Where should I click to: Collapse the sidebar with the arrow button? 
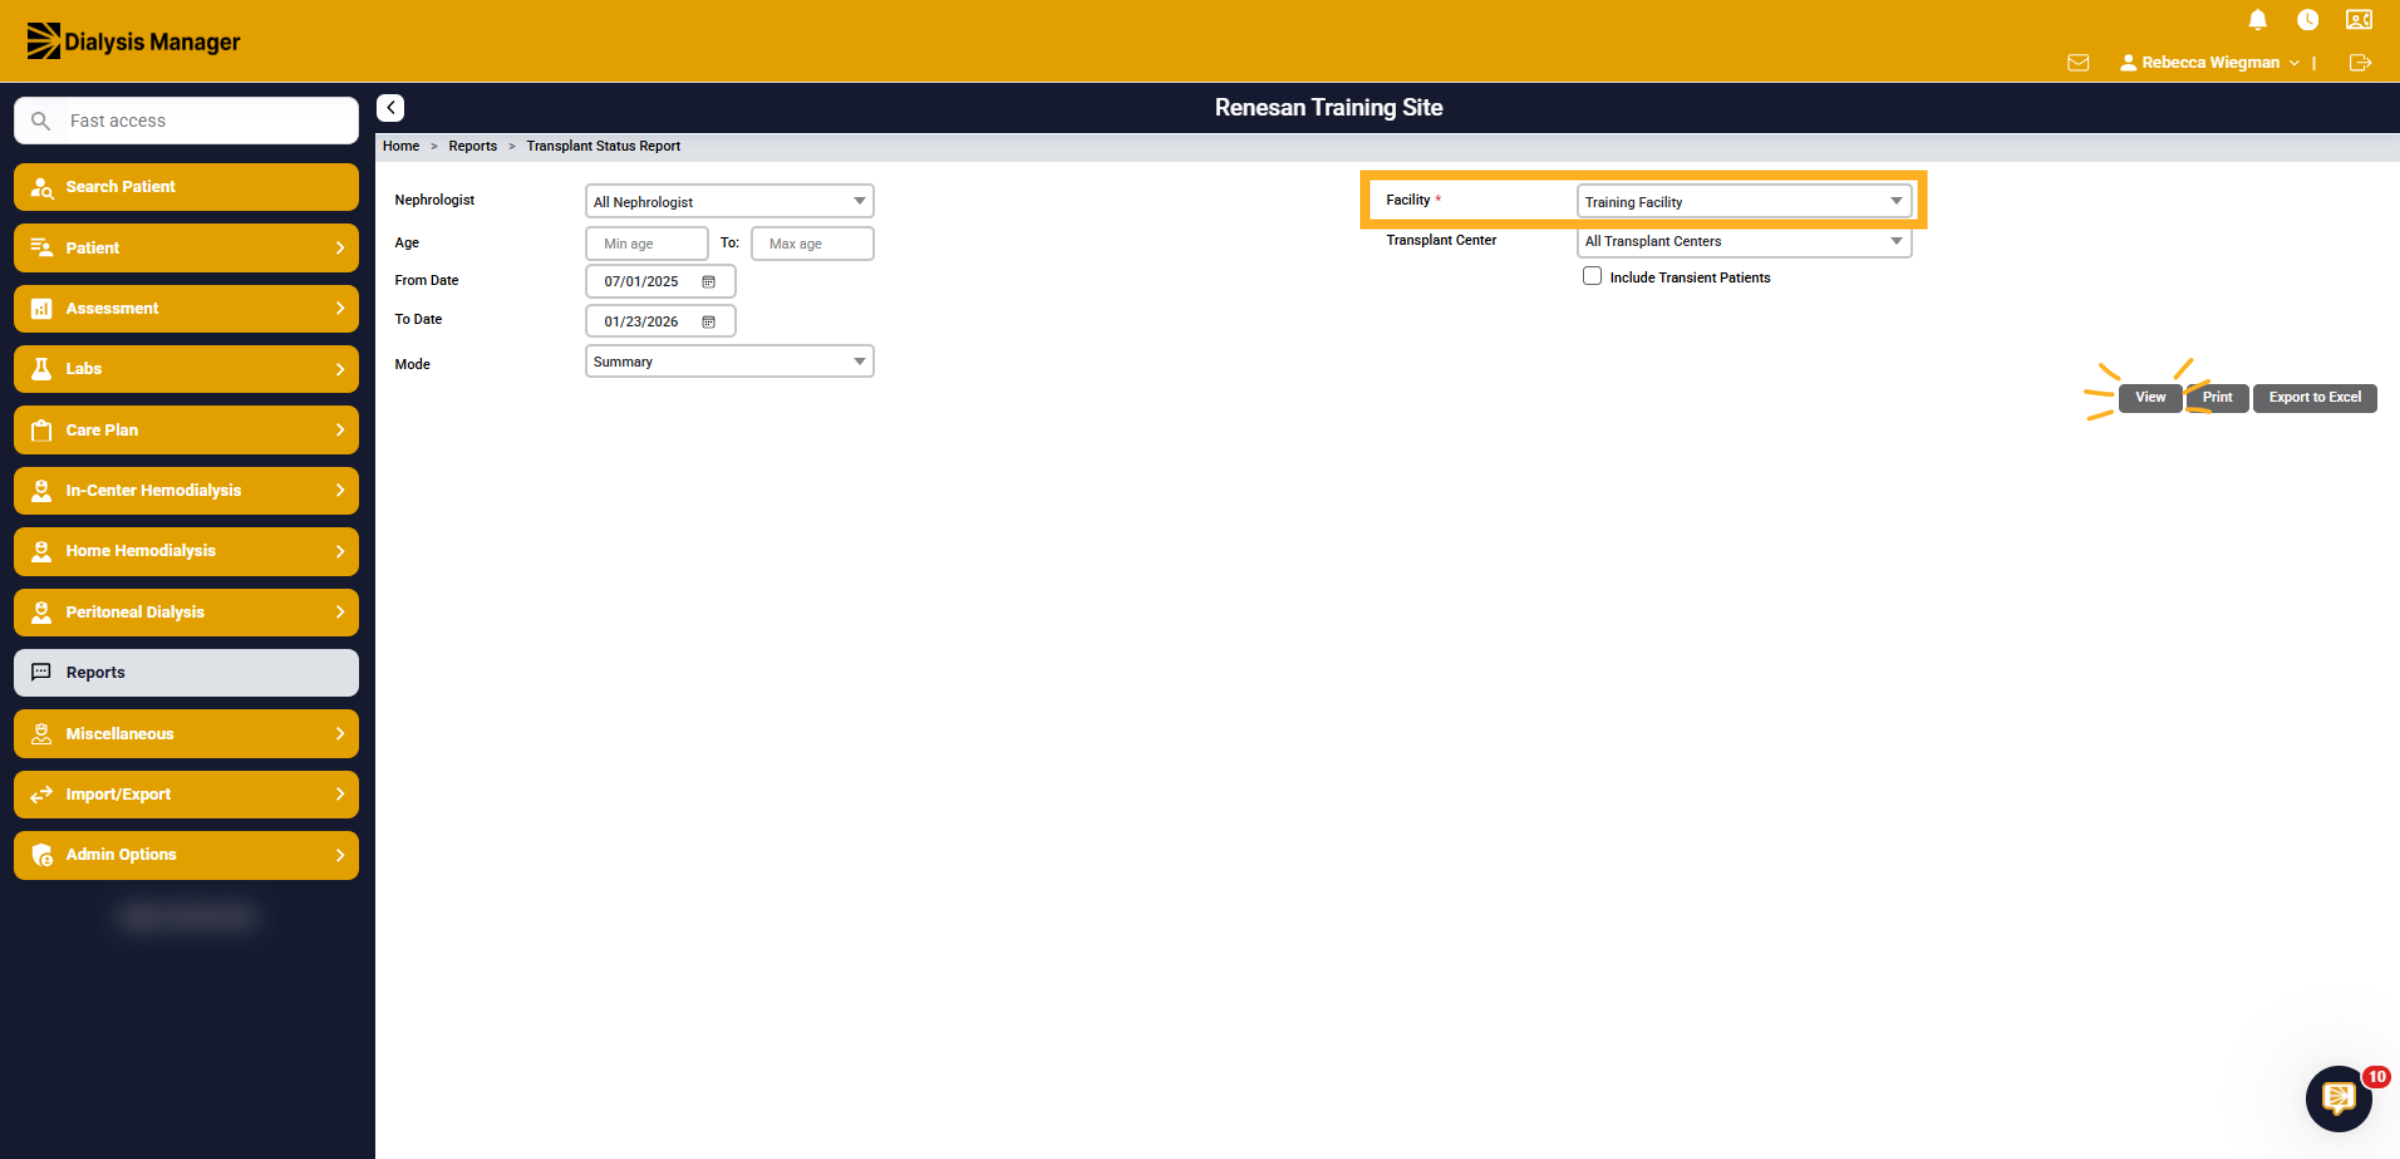pyautogui.click(x=390, y=107)
